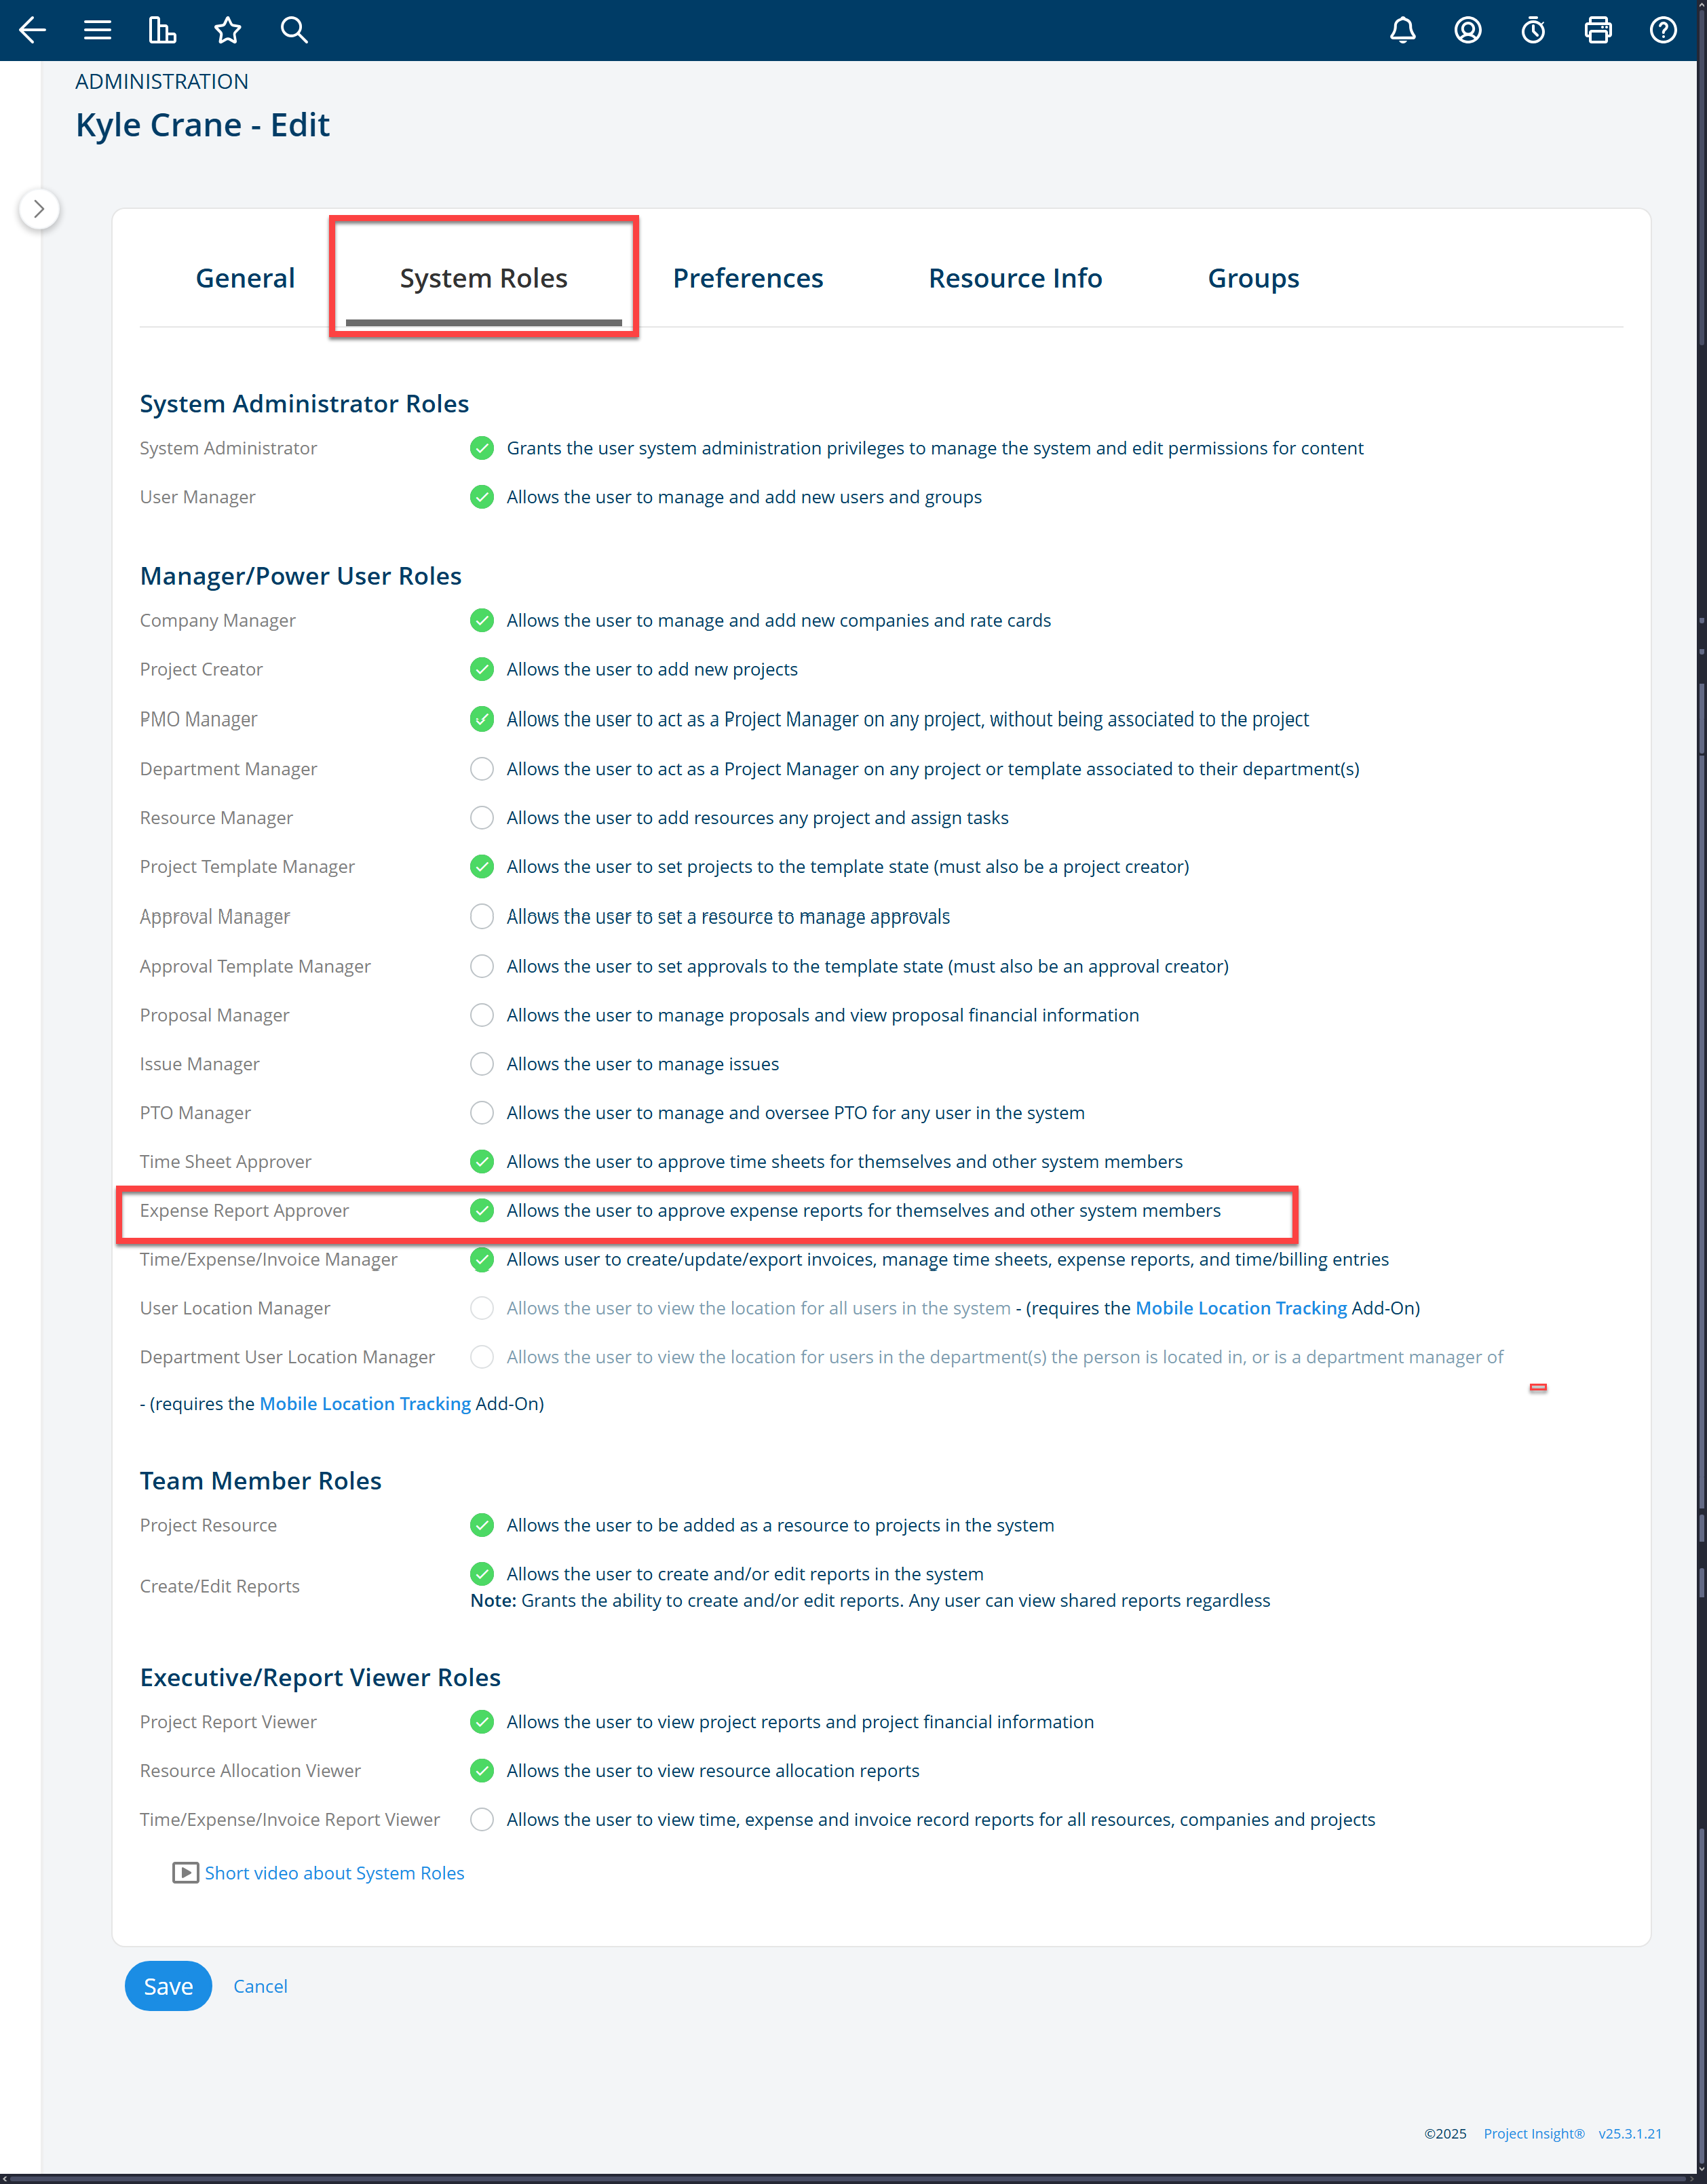Toggle the Resource Allocation Viewer role
The height and width of the screenshot is (2184, 1707).
[482, 1770]
